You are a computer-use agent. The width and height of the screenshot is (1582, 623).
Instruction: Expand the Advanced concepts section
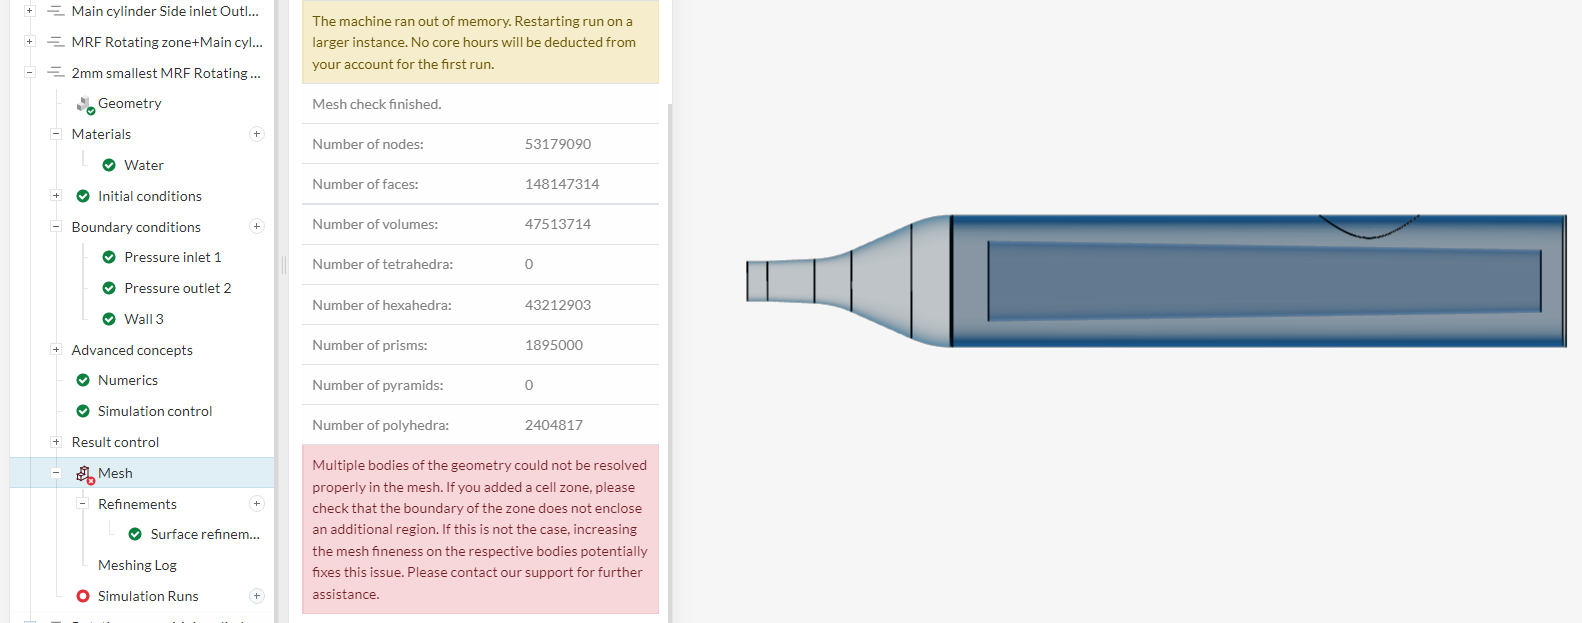56,350
